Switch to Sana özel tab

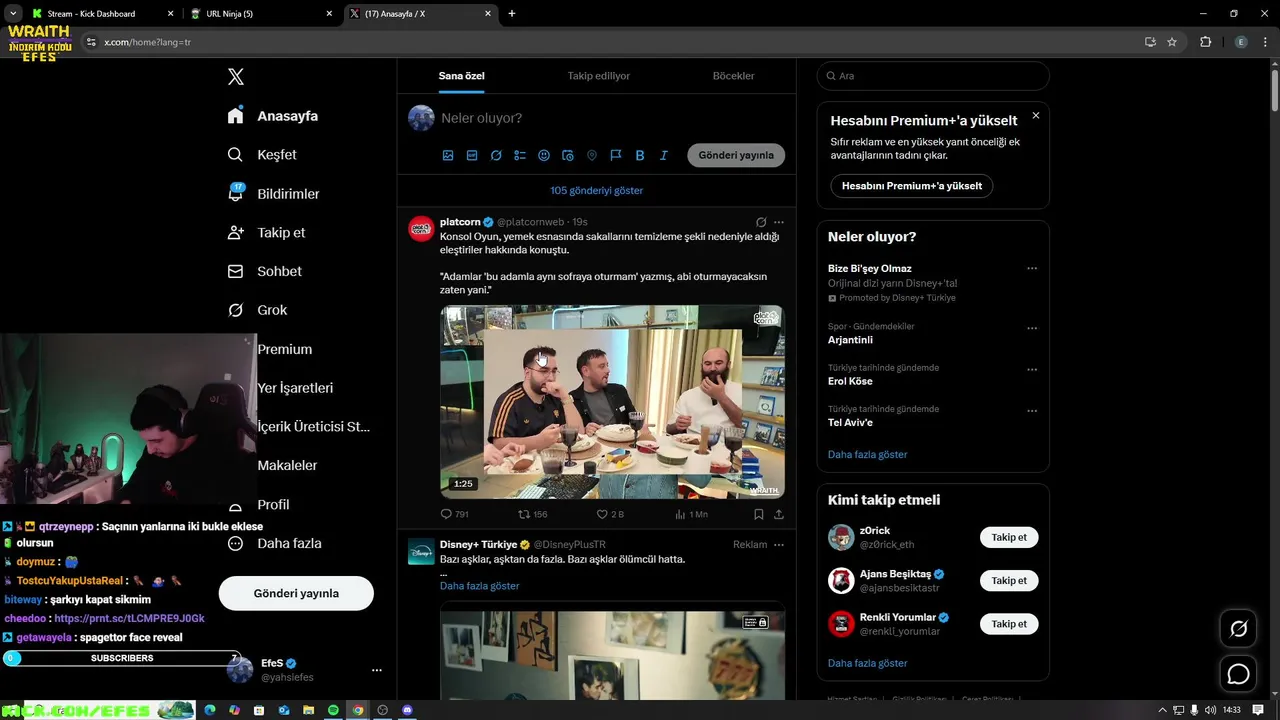tap(461, 76)
